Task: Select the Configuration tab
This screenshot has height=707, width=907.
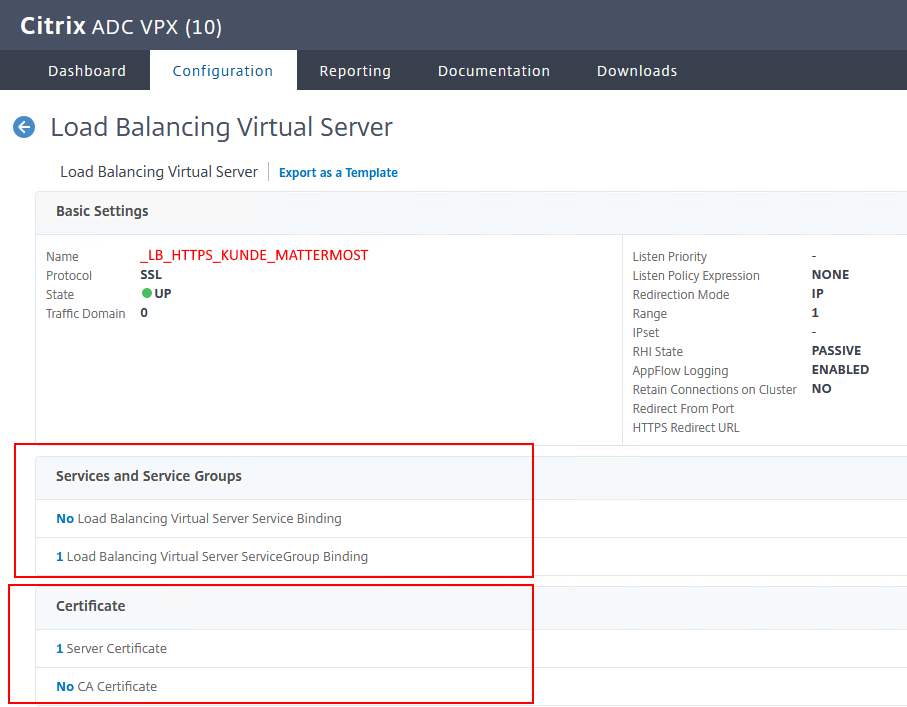Action: click(x=223, y=71)
